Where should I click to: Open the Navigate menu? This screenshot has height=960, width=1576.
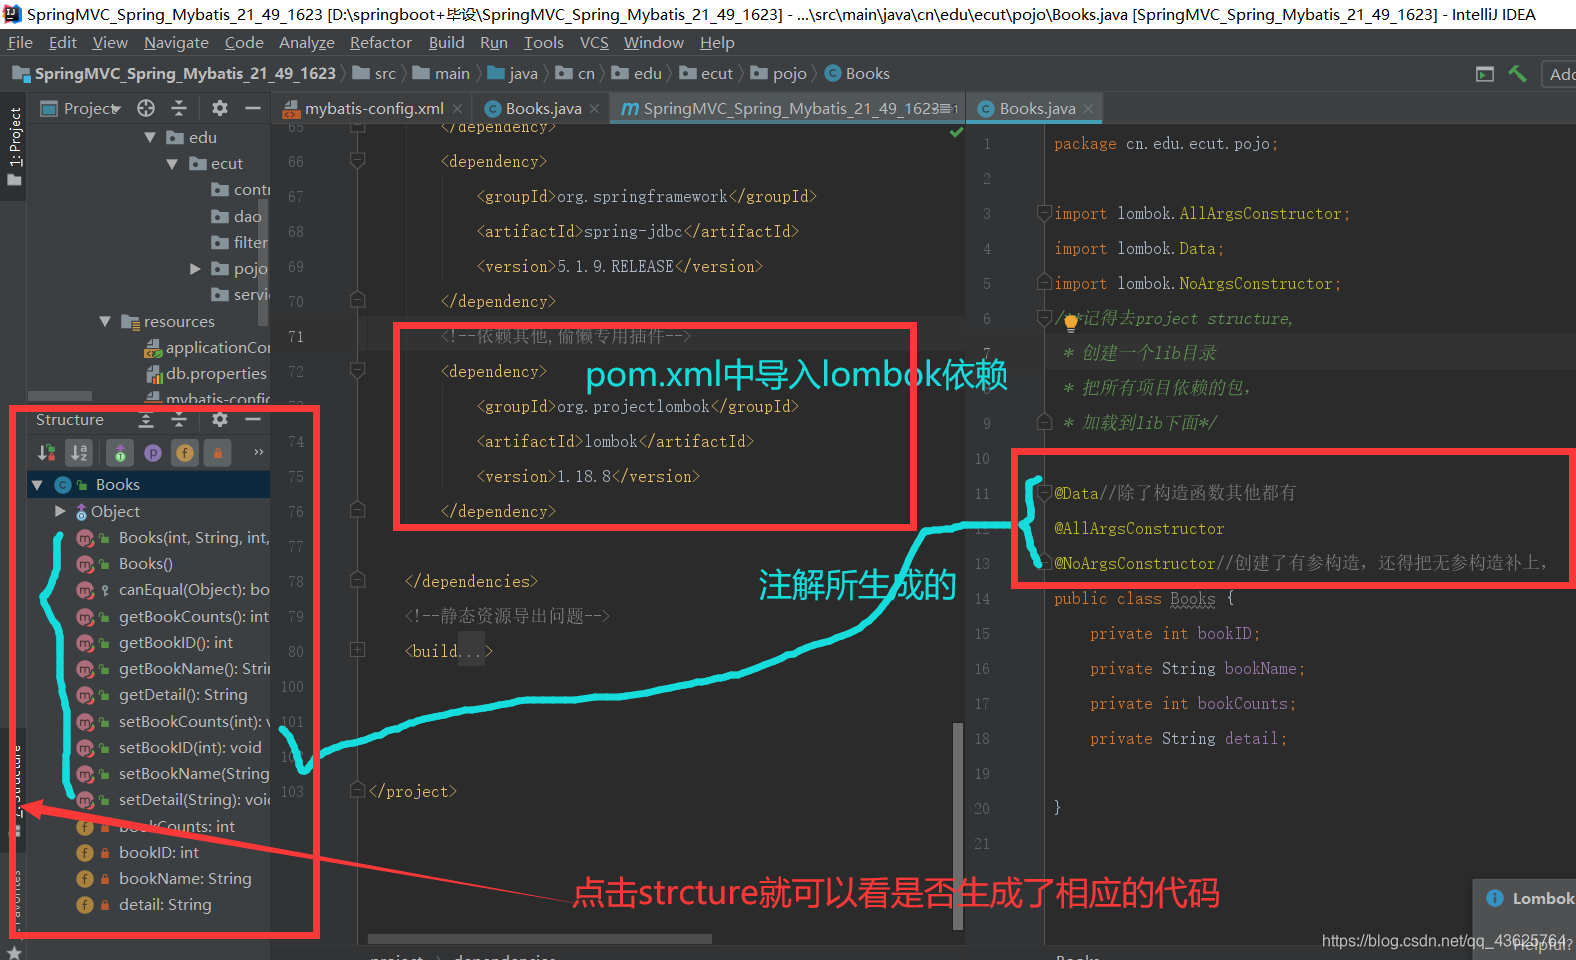click(176, 43)
